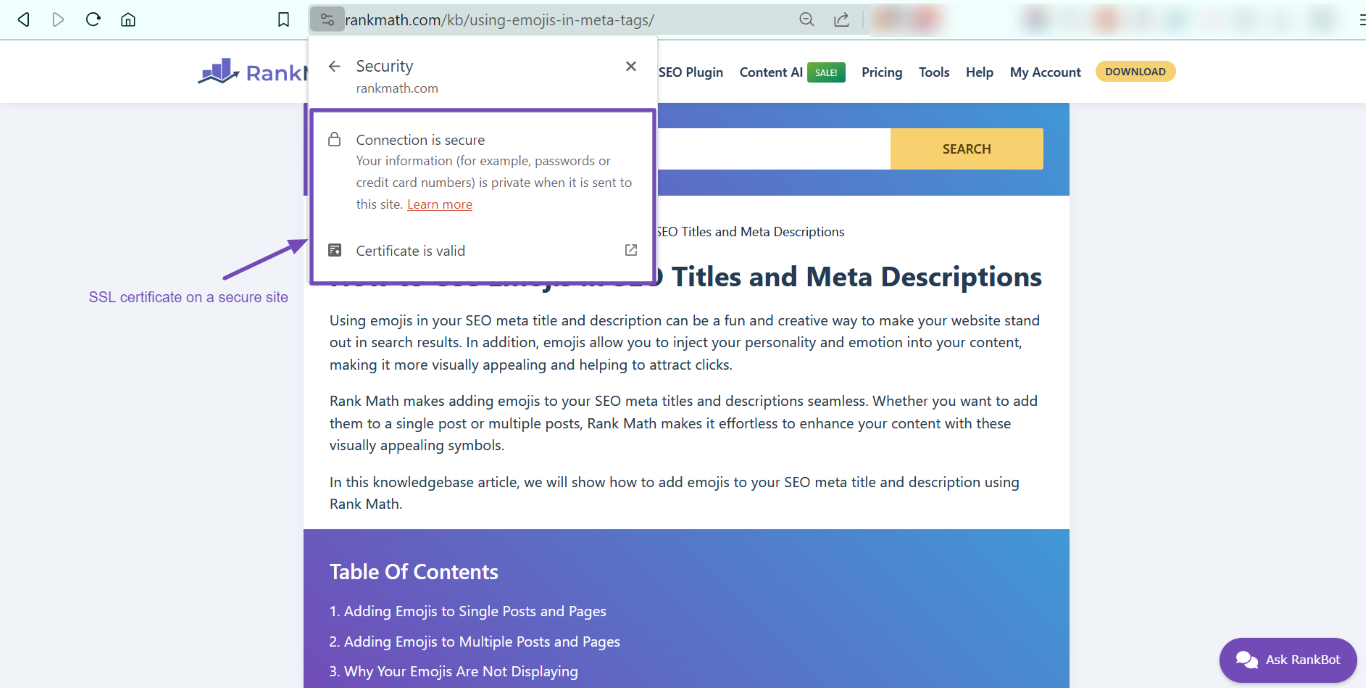Click the site information icon in address bar
Image resolution: width=1366 pixels, height=688 pixels.
click(x=327, y=19)
